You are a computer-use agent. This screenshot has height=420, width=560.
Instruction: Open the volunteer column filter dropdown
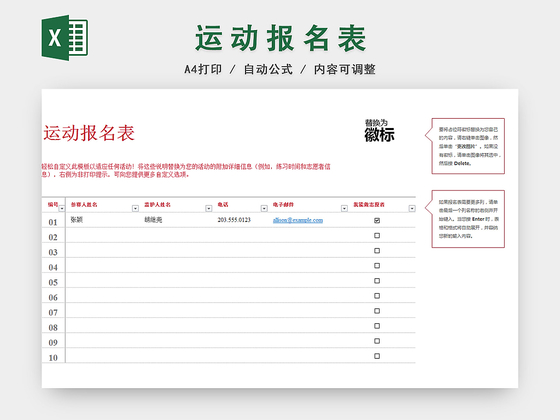412,208
